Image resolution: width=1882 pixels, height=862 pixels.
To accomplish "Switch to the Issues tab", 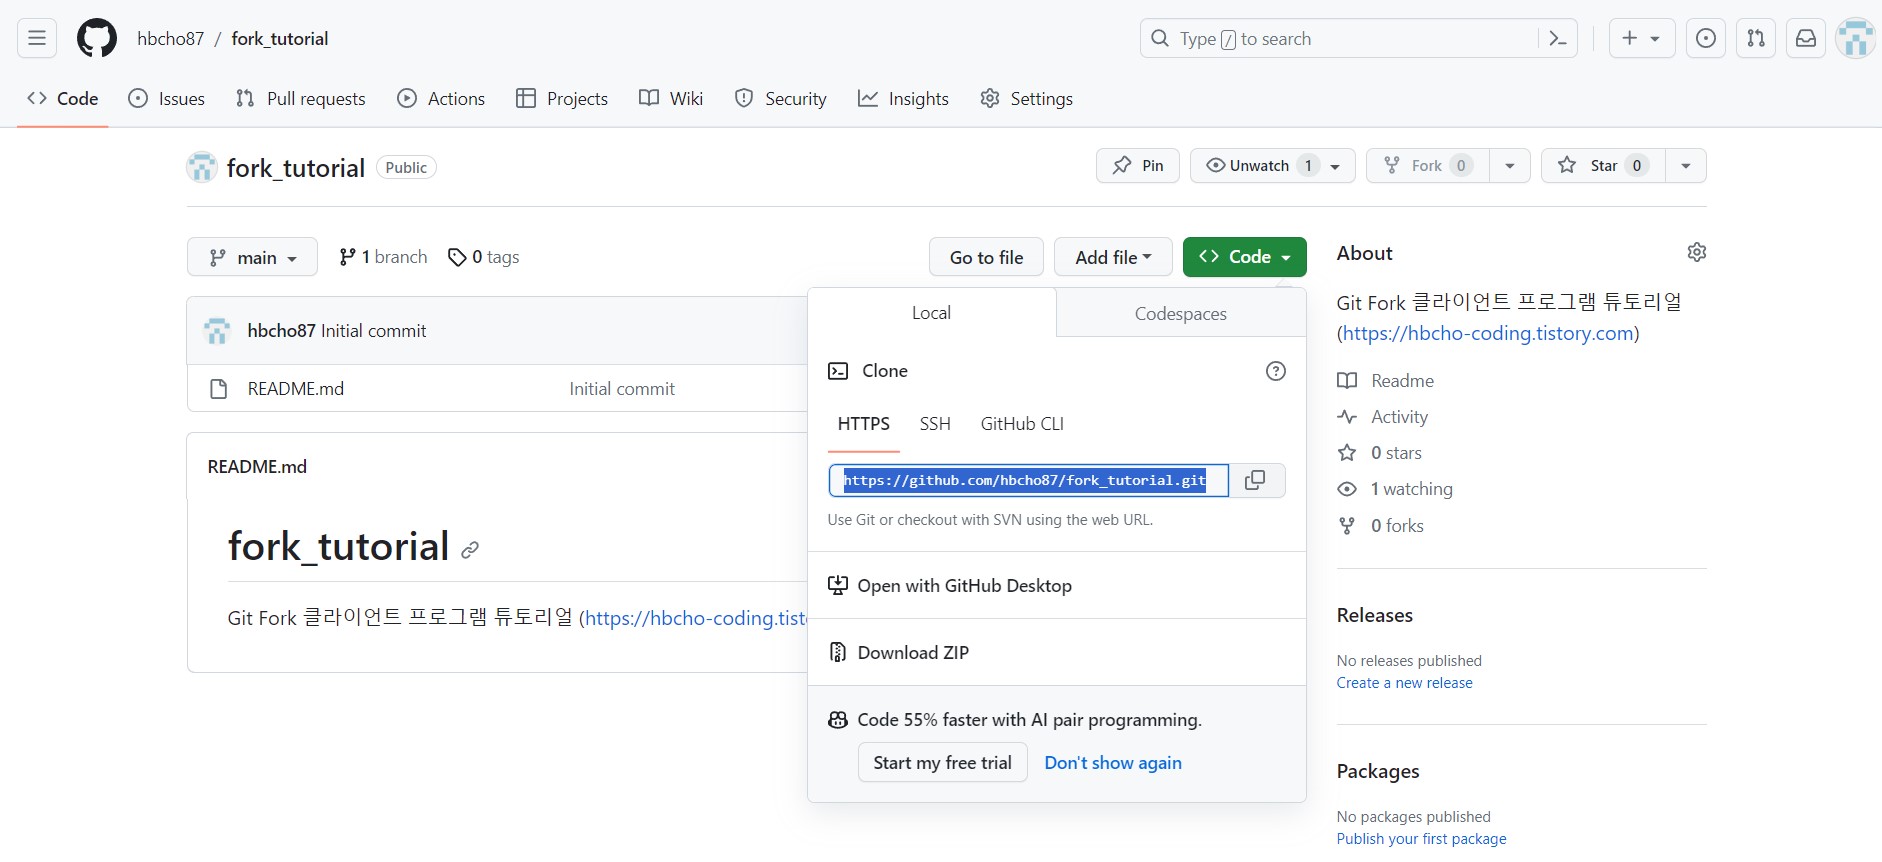I will [167, 98].
